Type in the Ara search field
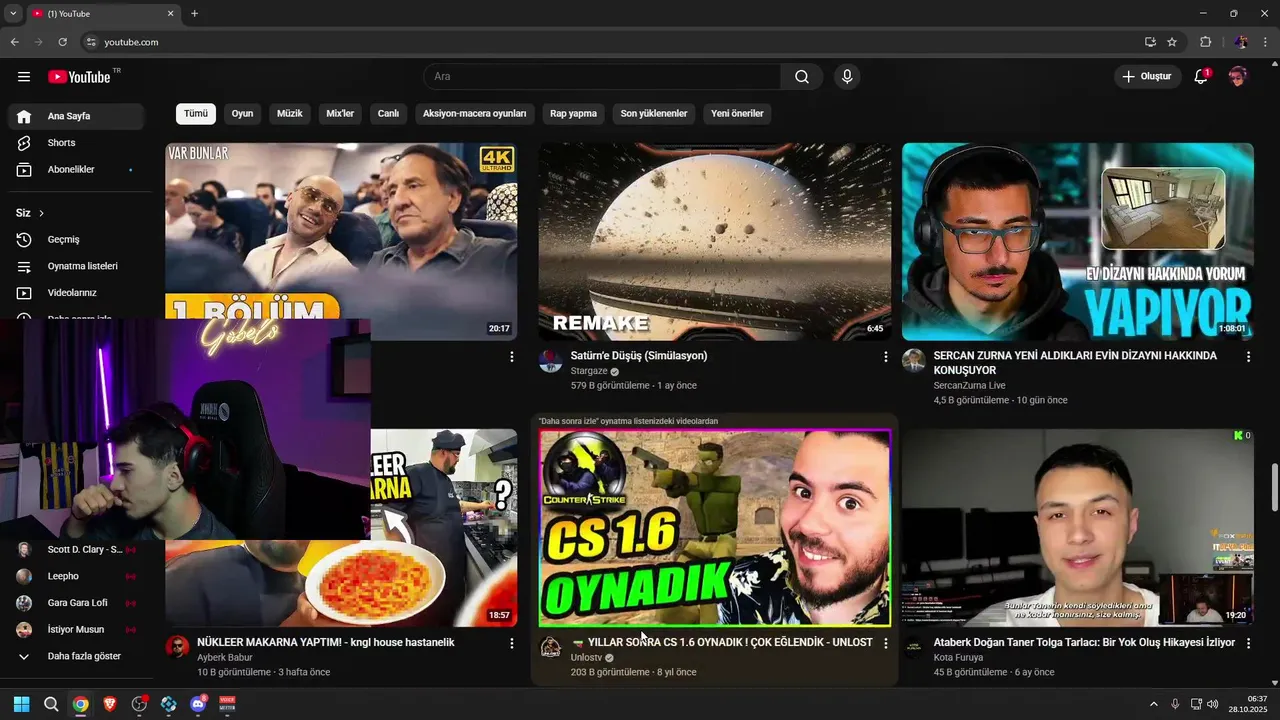This screenshot has height=720, width=1280. pos(602,77)
